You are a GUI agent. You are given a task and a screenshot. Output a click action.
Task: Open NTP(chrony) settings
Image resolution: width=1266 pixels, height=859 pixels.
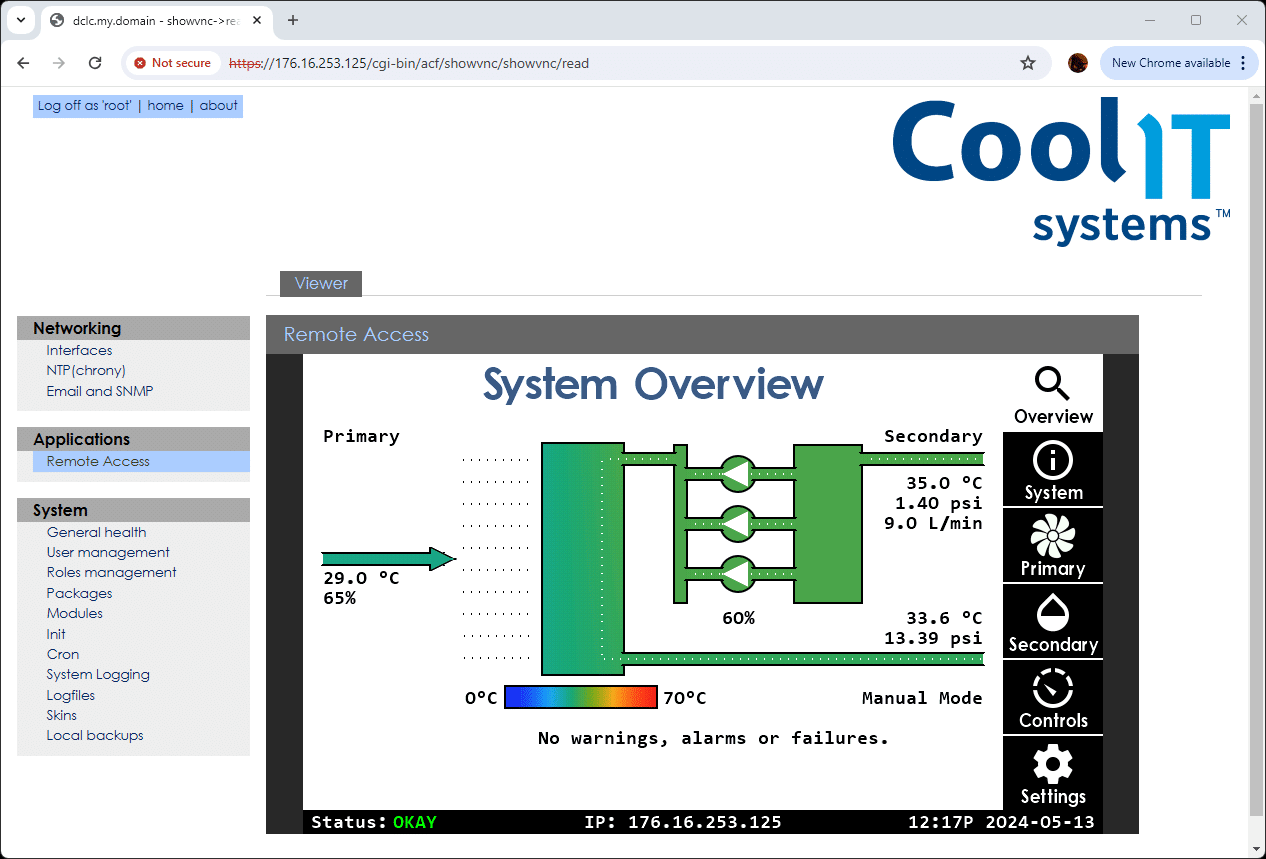(x=86, y=370)
